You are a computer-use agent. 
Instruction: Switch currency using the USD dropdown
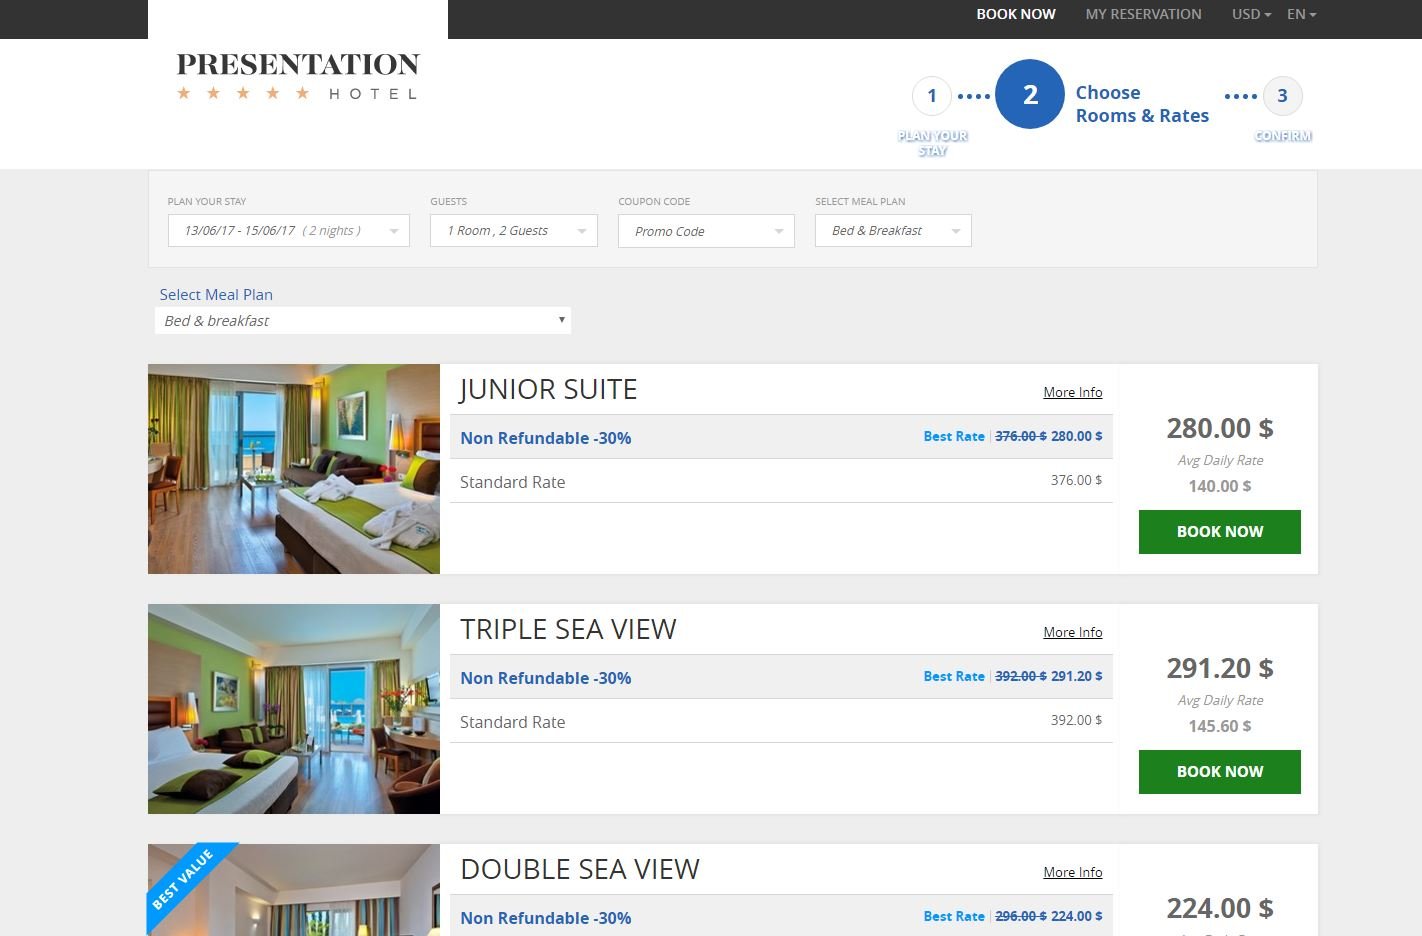1249,14
